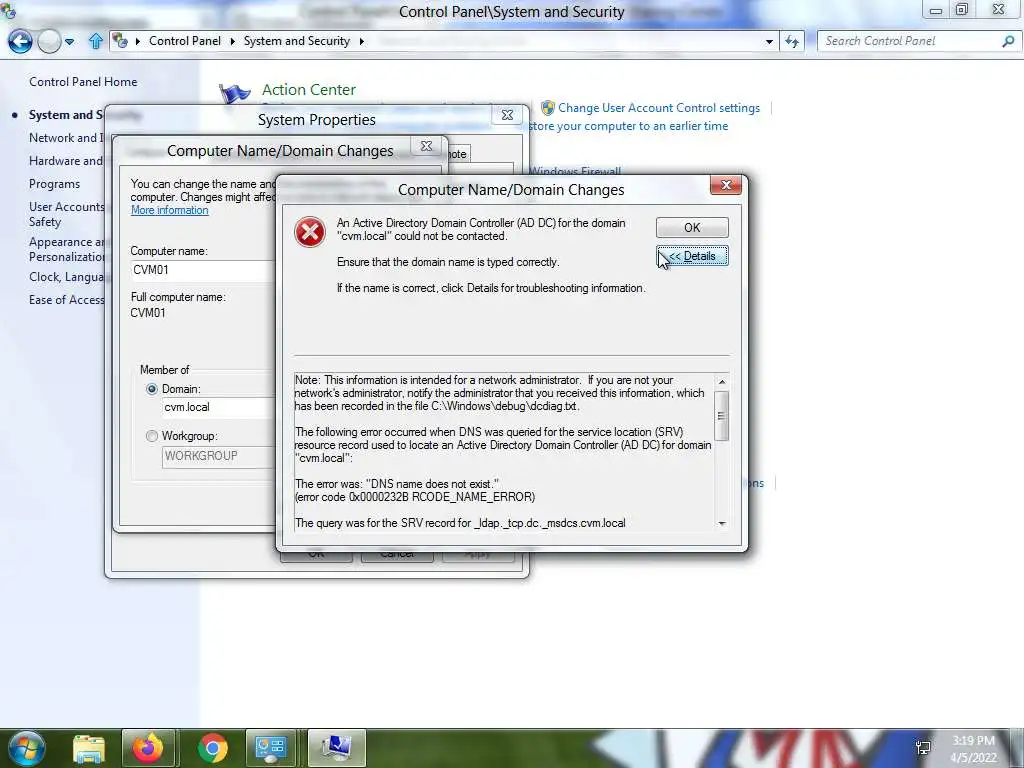Open the taskbar clock showing 3:19 PM

coord(973,749)
